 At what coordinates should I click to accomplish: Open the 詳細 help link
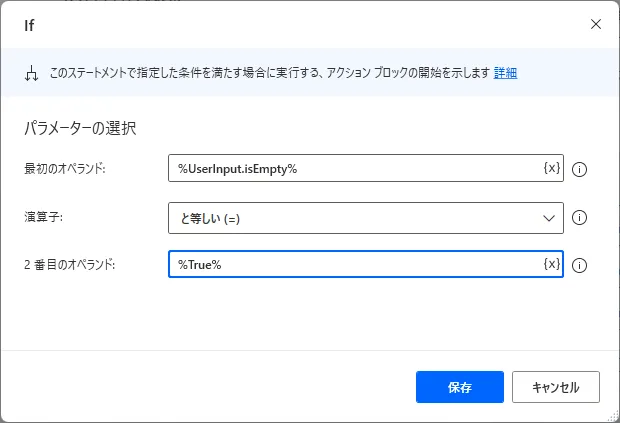[505, 73]
